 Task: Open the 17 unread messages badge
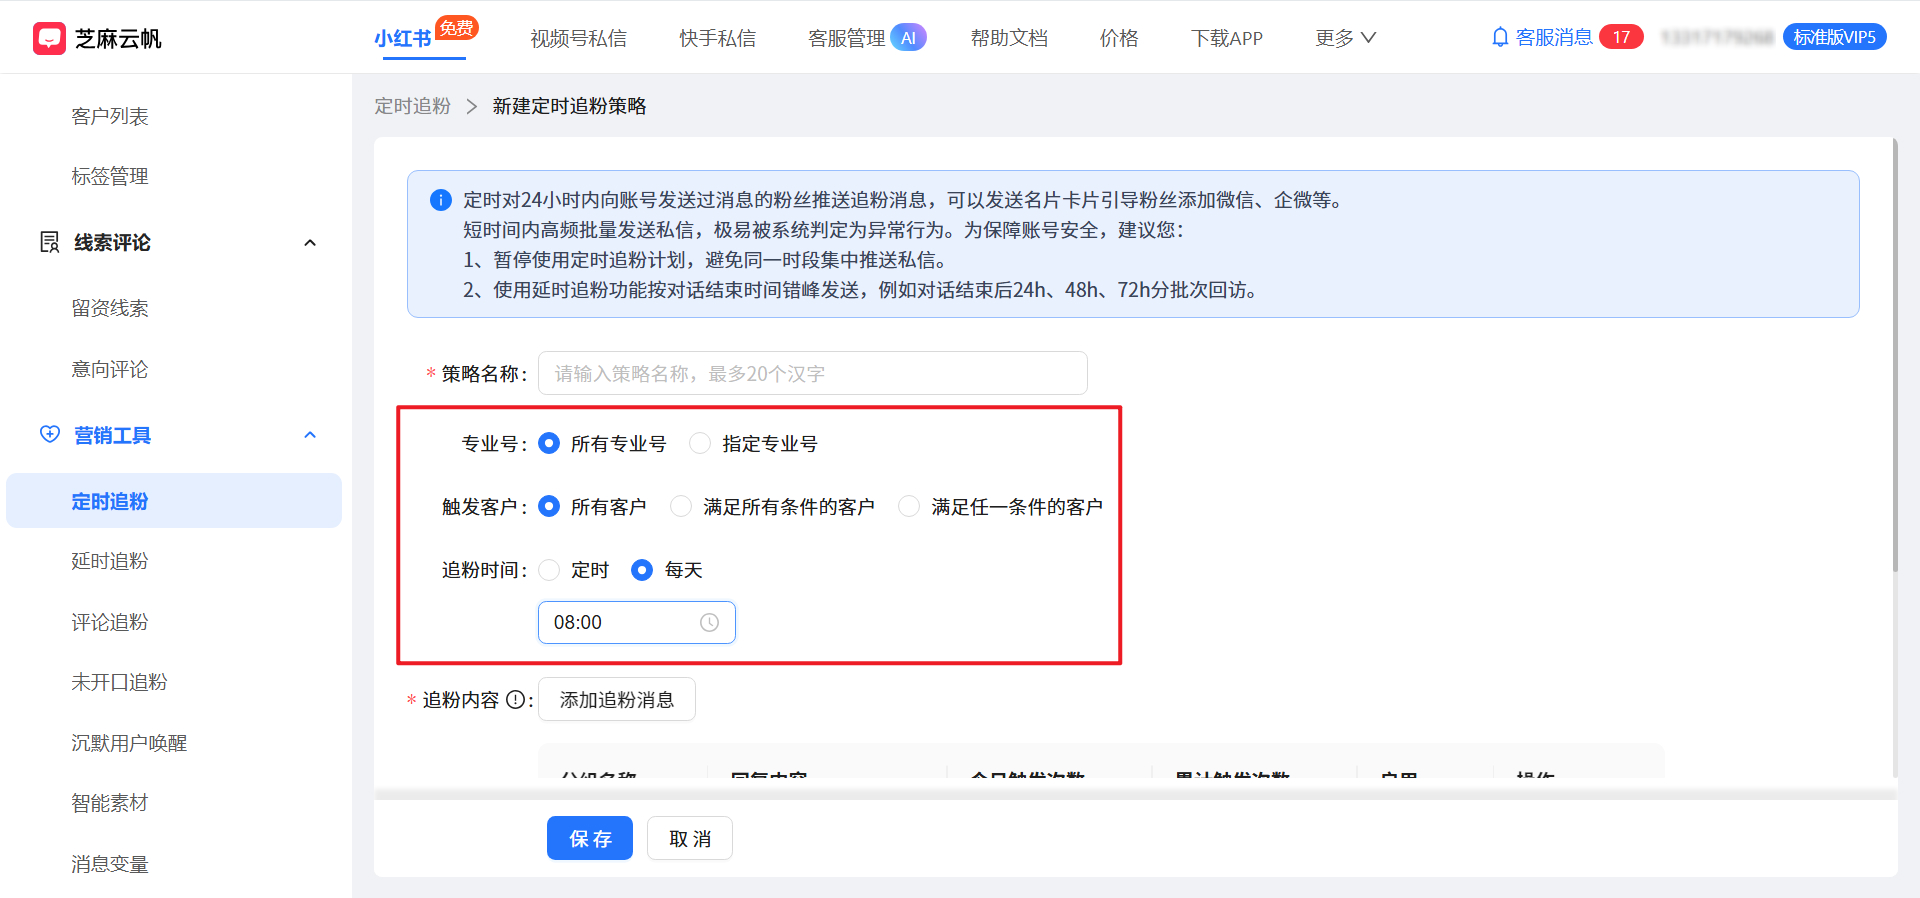point(1621,37)
